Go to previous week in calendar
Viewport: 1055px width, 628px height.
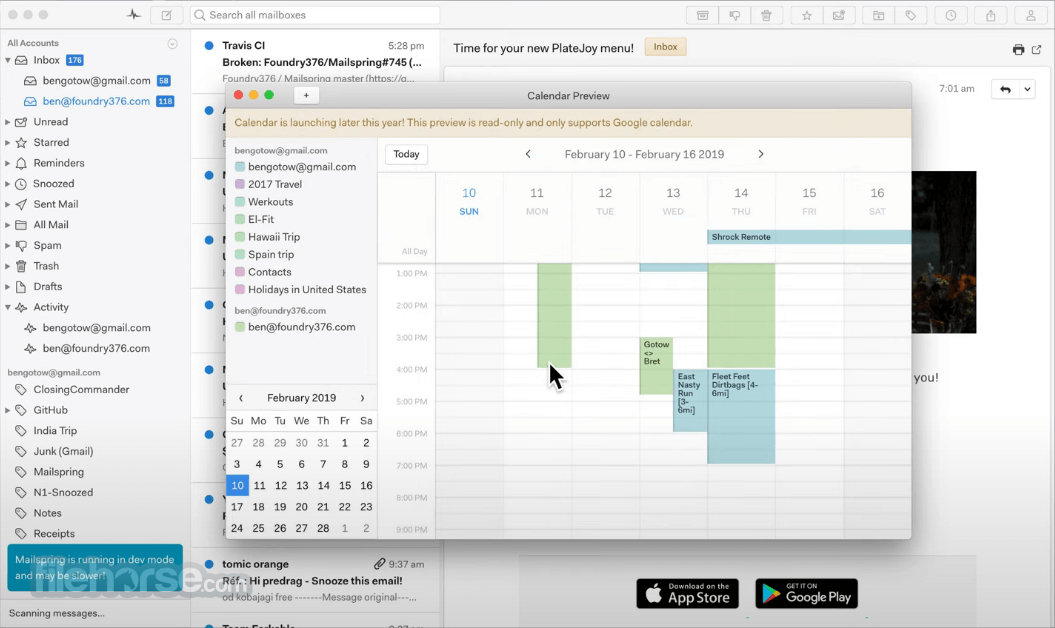tap(528, 154)
